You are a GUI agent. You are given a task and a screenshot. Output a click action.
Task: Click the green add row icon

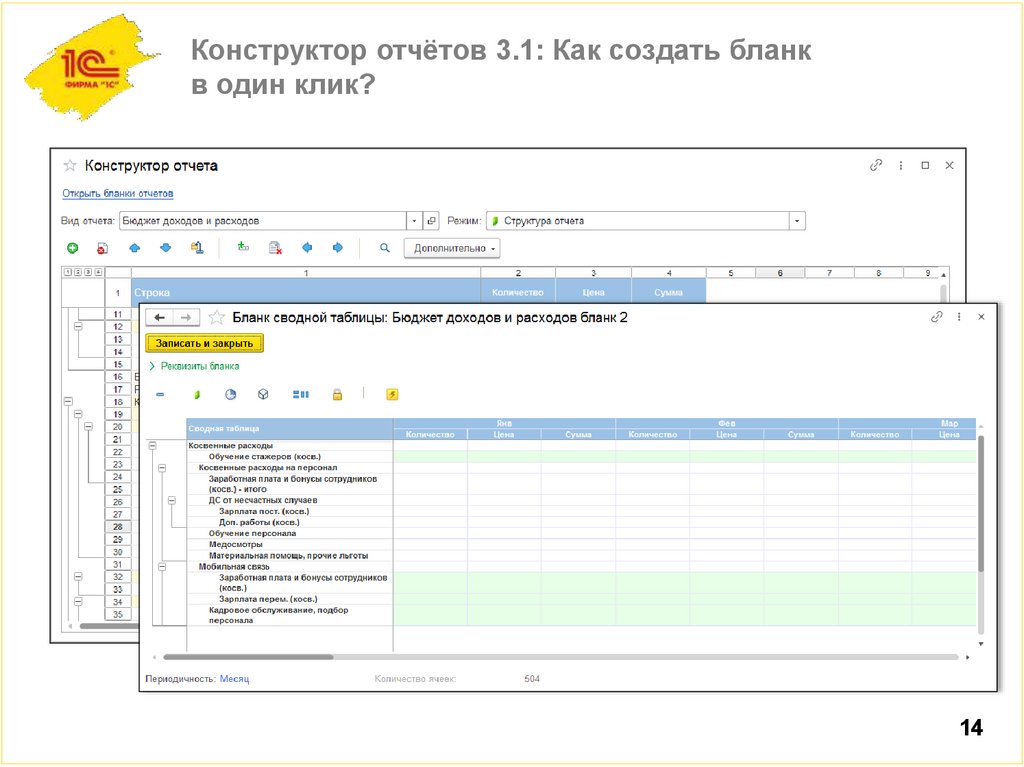[73, 248]
